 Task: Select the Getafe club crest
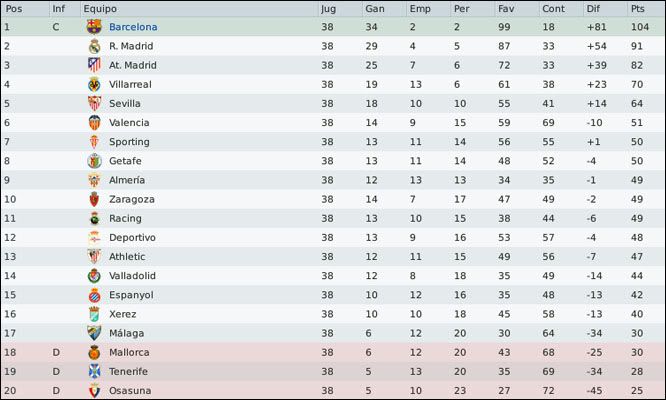coord(94,161)
